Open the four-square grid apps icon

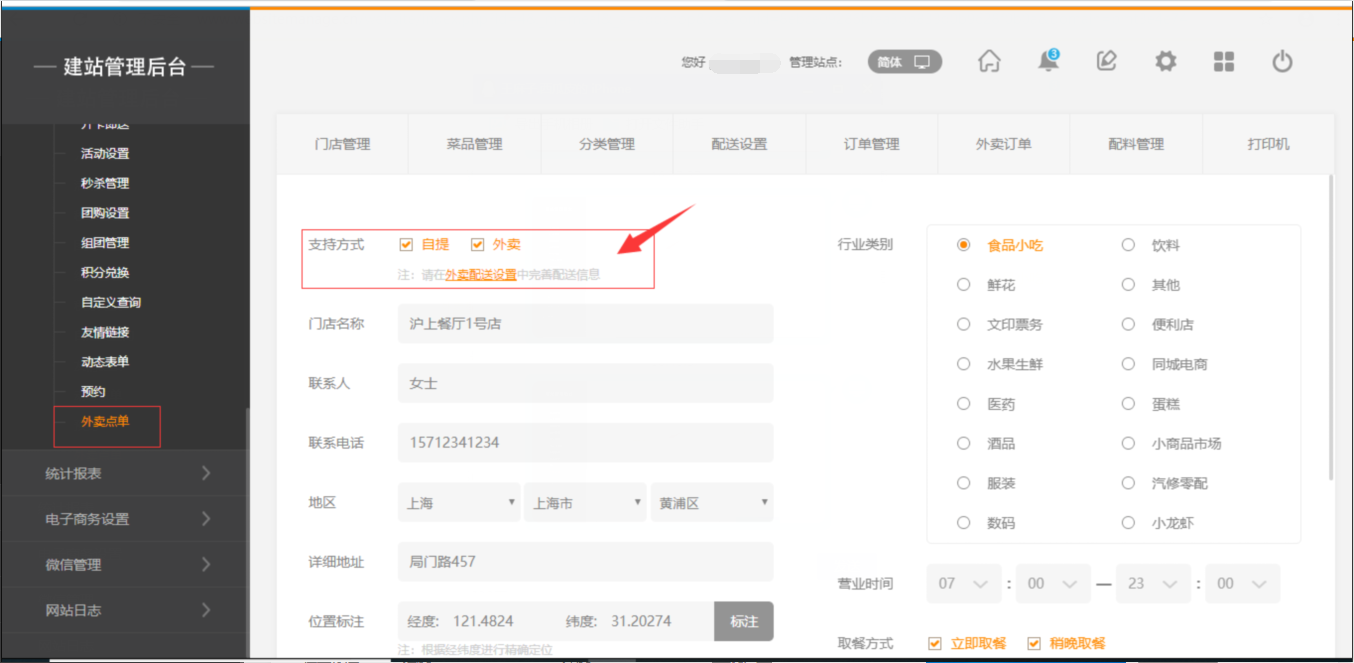click(1224, 62)
